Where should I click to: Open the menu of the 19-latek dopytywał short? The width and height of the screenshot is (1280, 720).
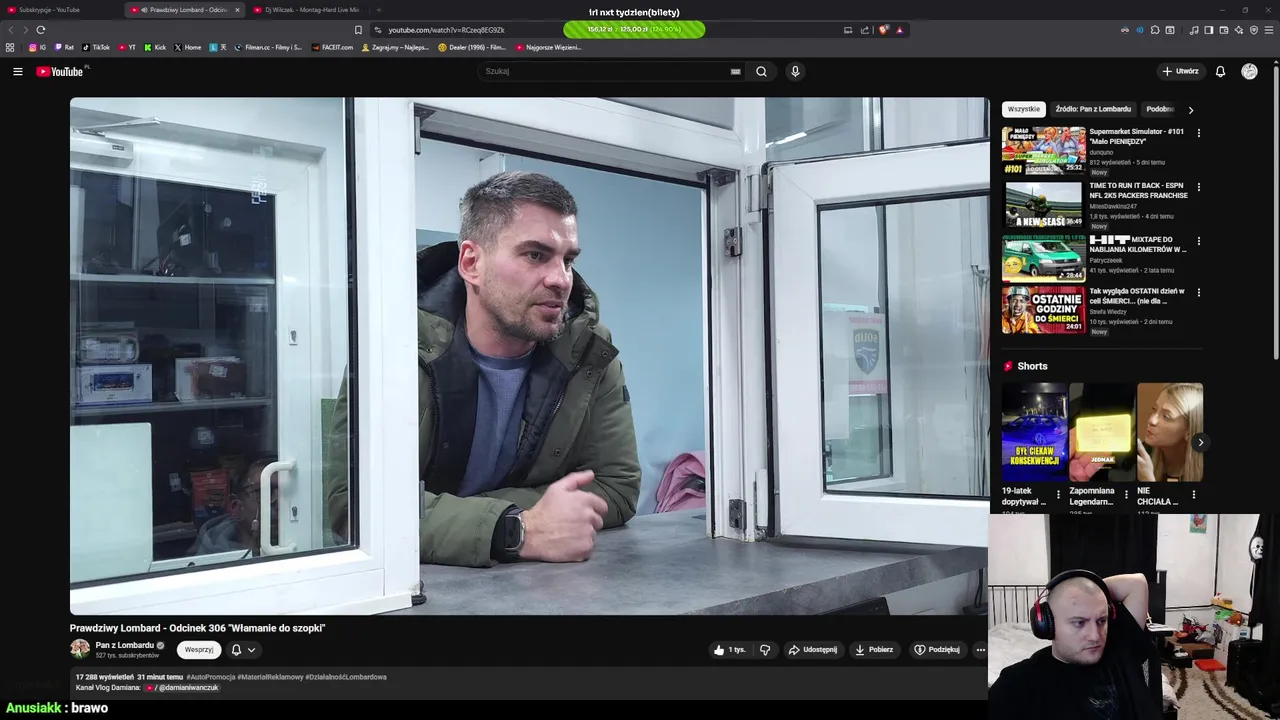1058,494
